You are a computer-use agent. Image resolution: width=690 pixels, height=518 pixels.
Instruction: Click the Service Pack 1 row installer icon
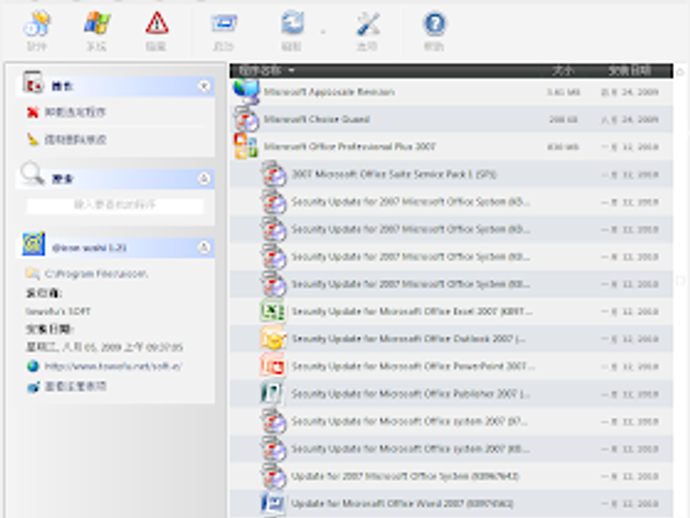[273, 174]
